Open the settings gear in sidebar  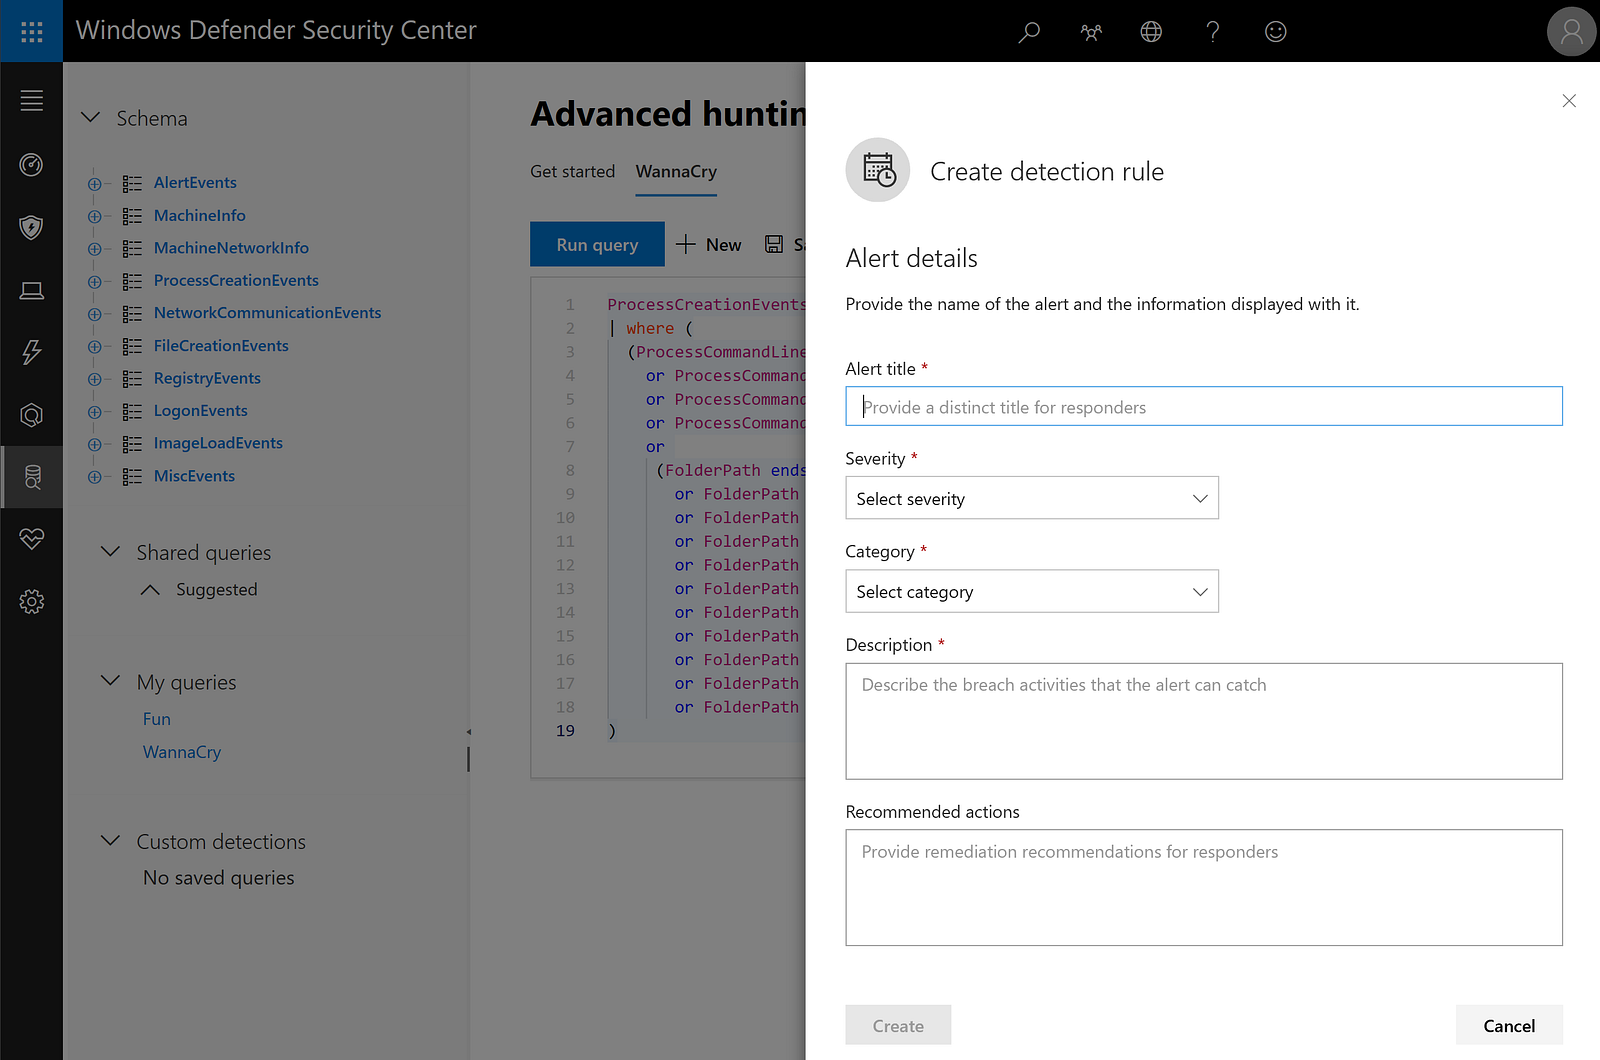(x=31, y=601)
